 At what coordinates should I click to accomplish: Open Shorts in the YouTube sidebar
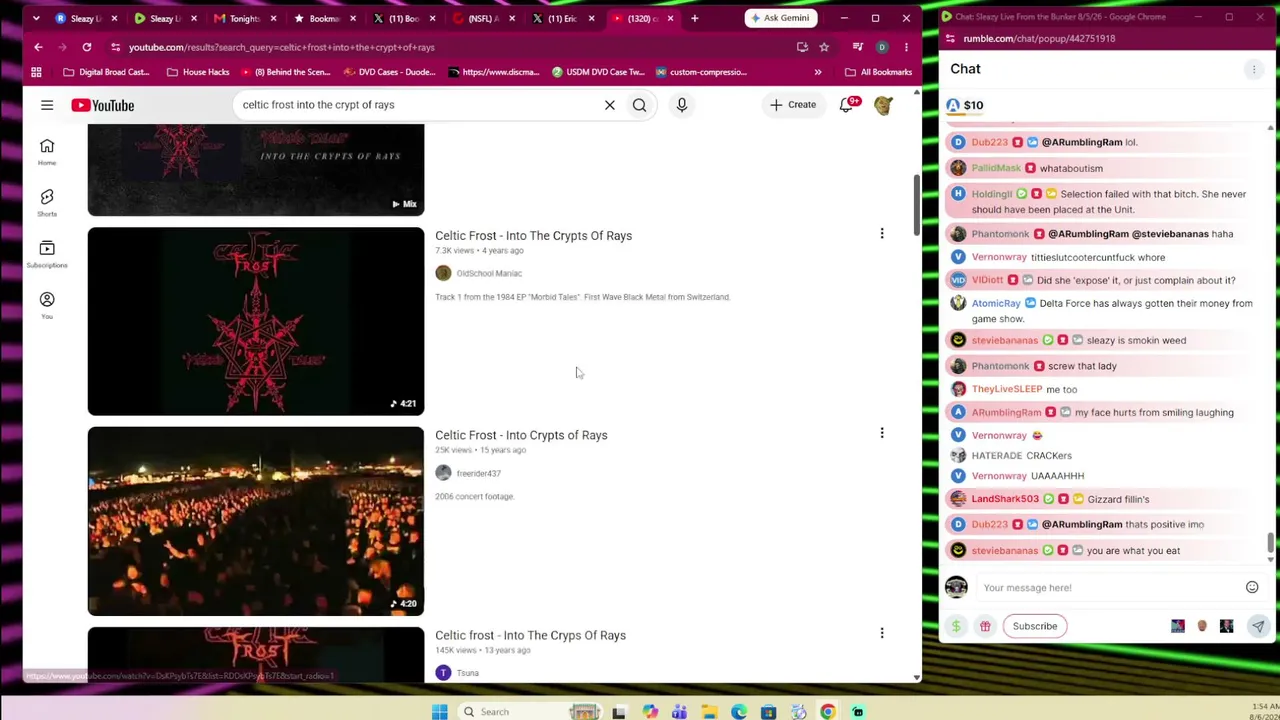(47, 203)
